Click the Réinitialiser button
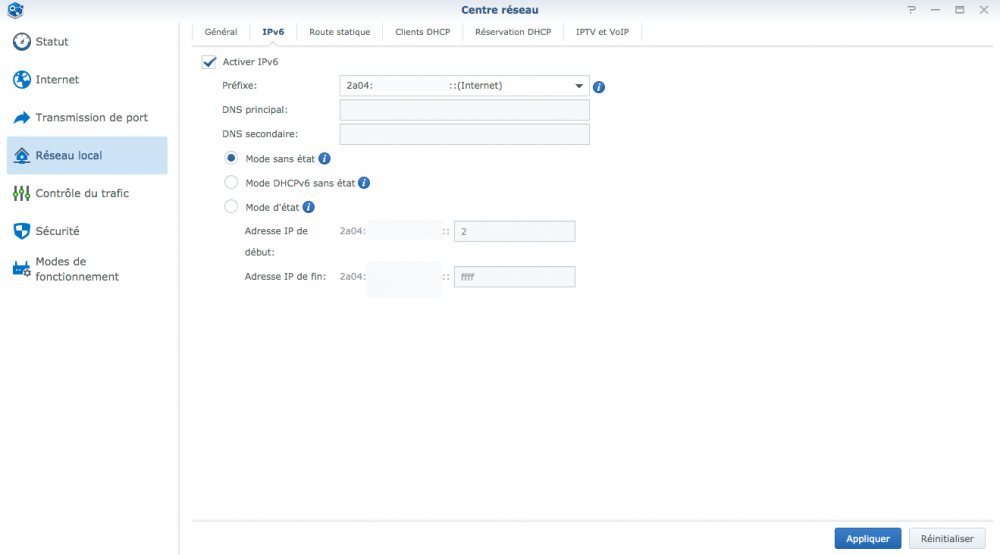1000x555 pixels. point(946,538)
